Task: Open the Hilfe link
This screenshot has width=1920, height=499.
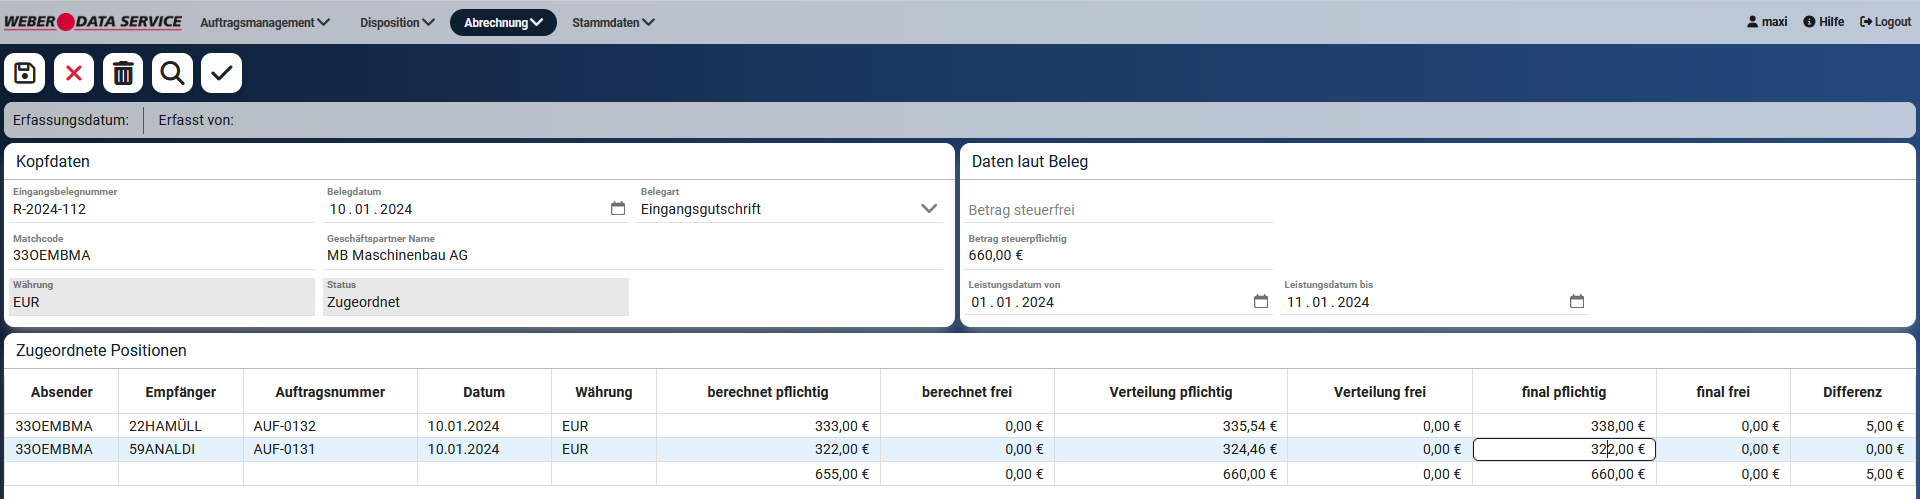Action: click(x=1824, y=21)
